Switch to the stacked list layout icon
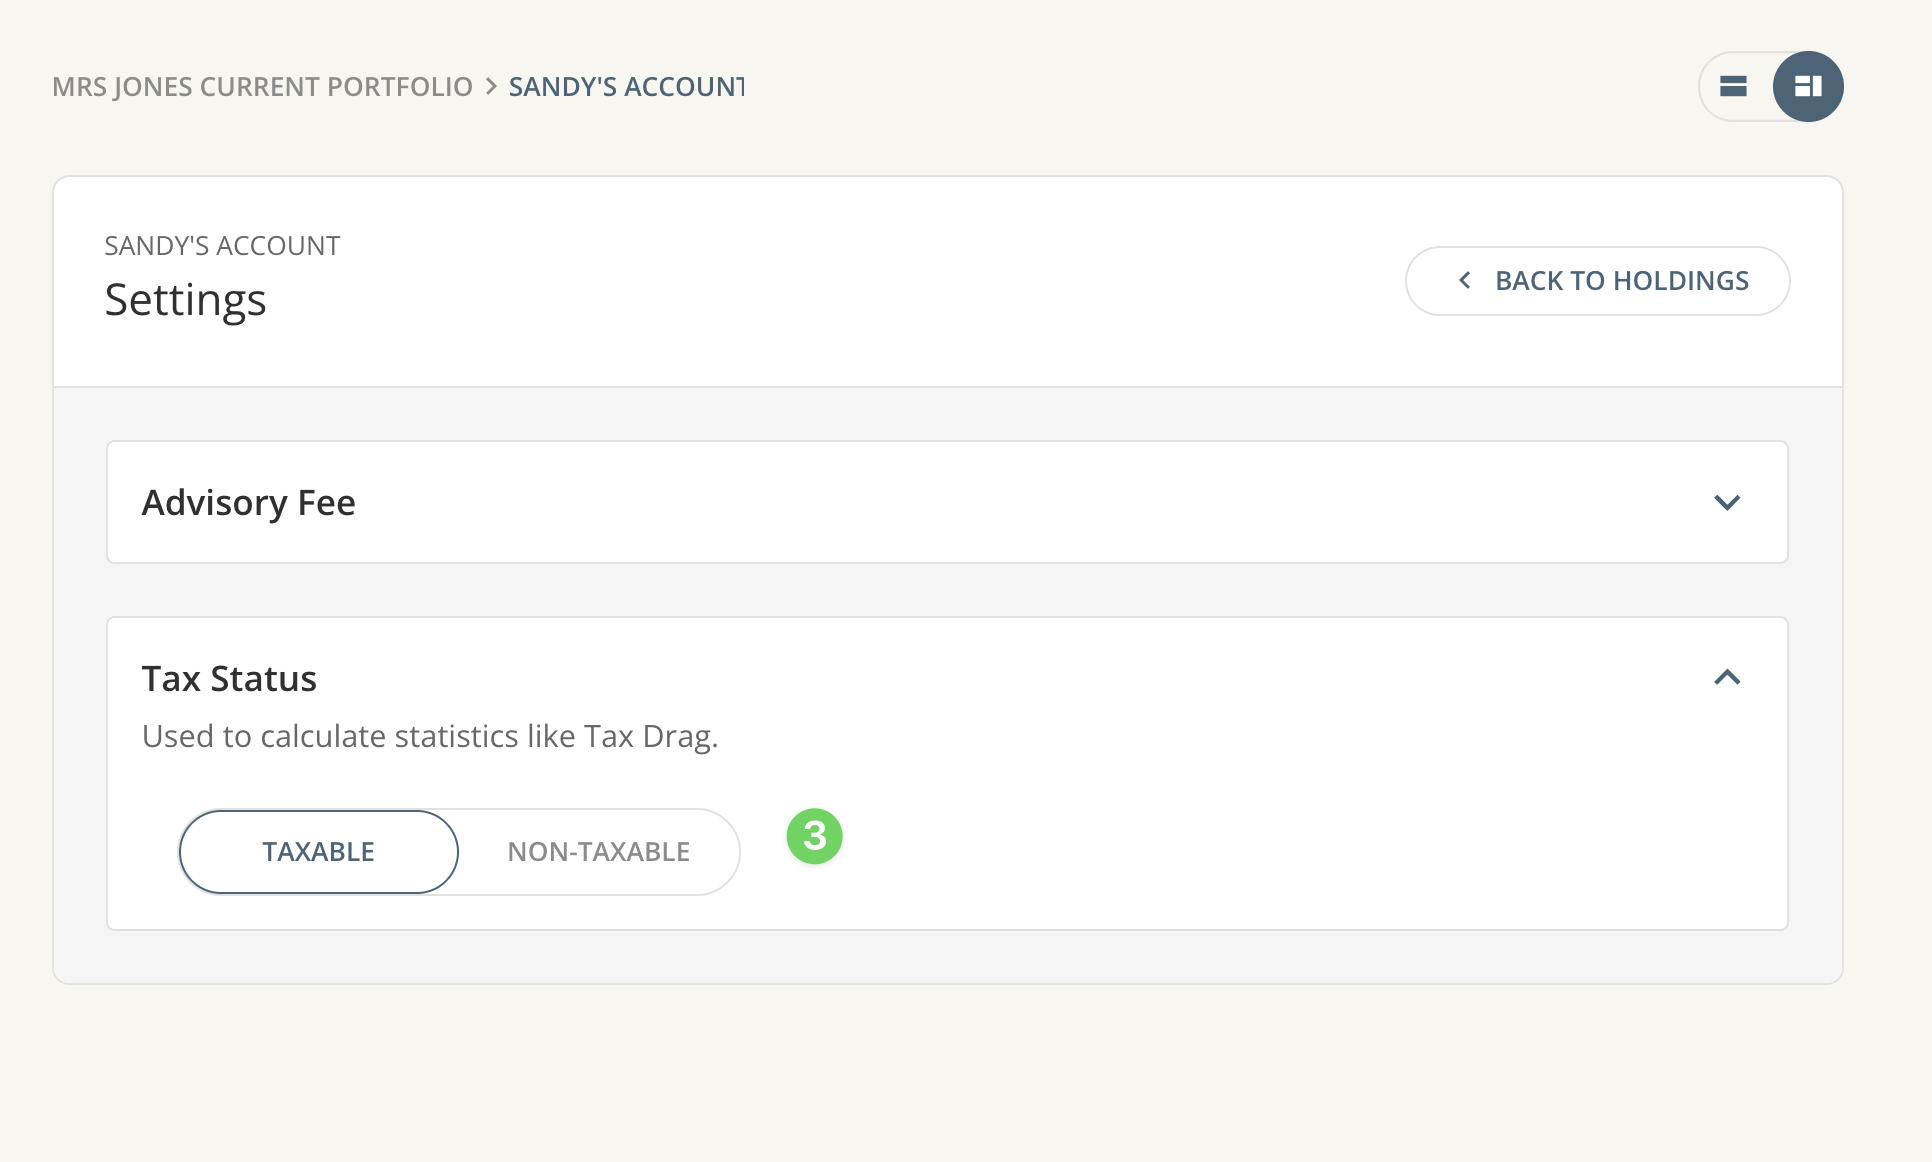 (x=1733, y=86)
